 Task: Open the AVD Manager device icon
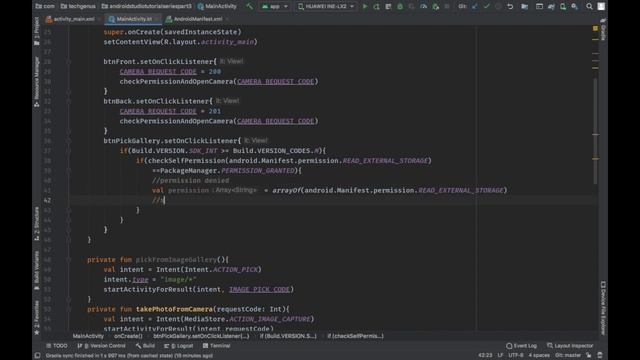[x=563, y=7]
